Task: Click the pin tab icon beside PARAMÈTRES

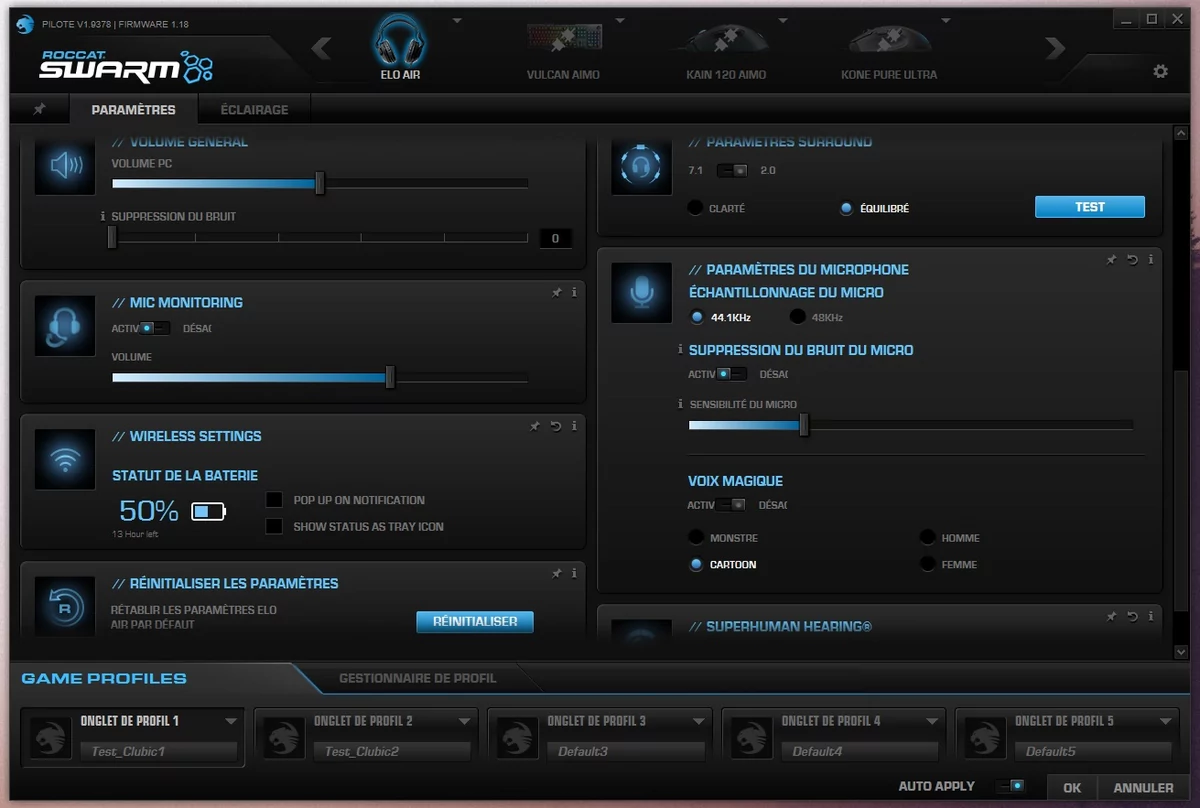Action: [40, 109]
